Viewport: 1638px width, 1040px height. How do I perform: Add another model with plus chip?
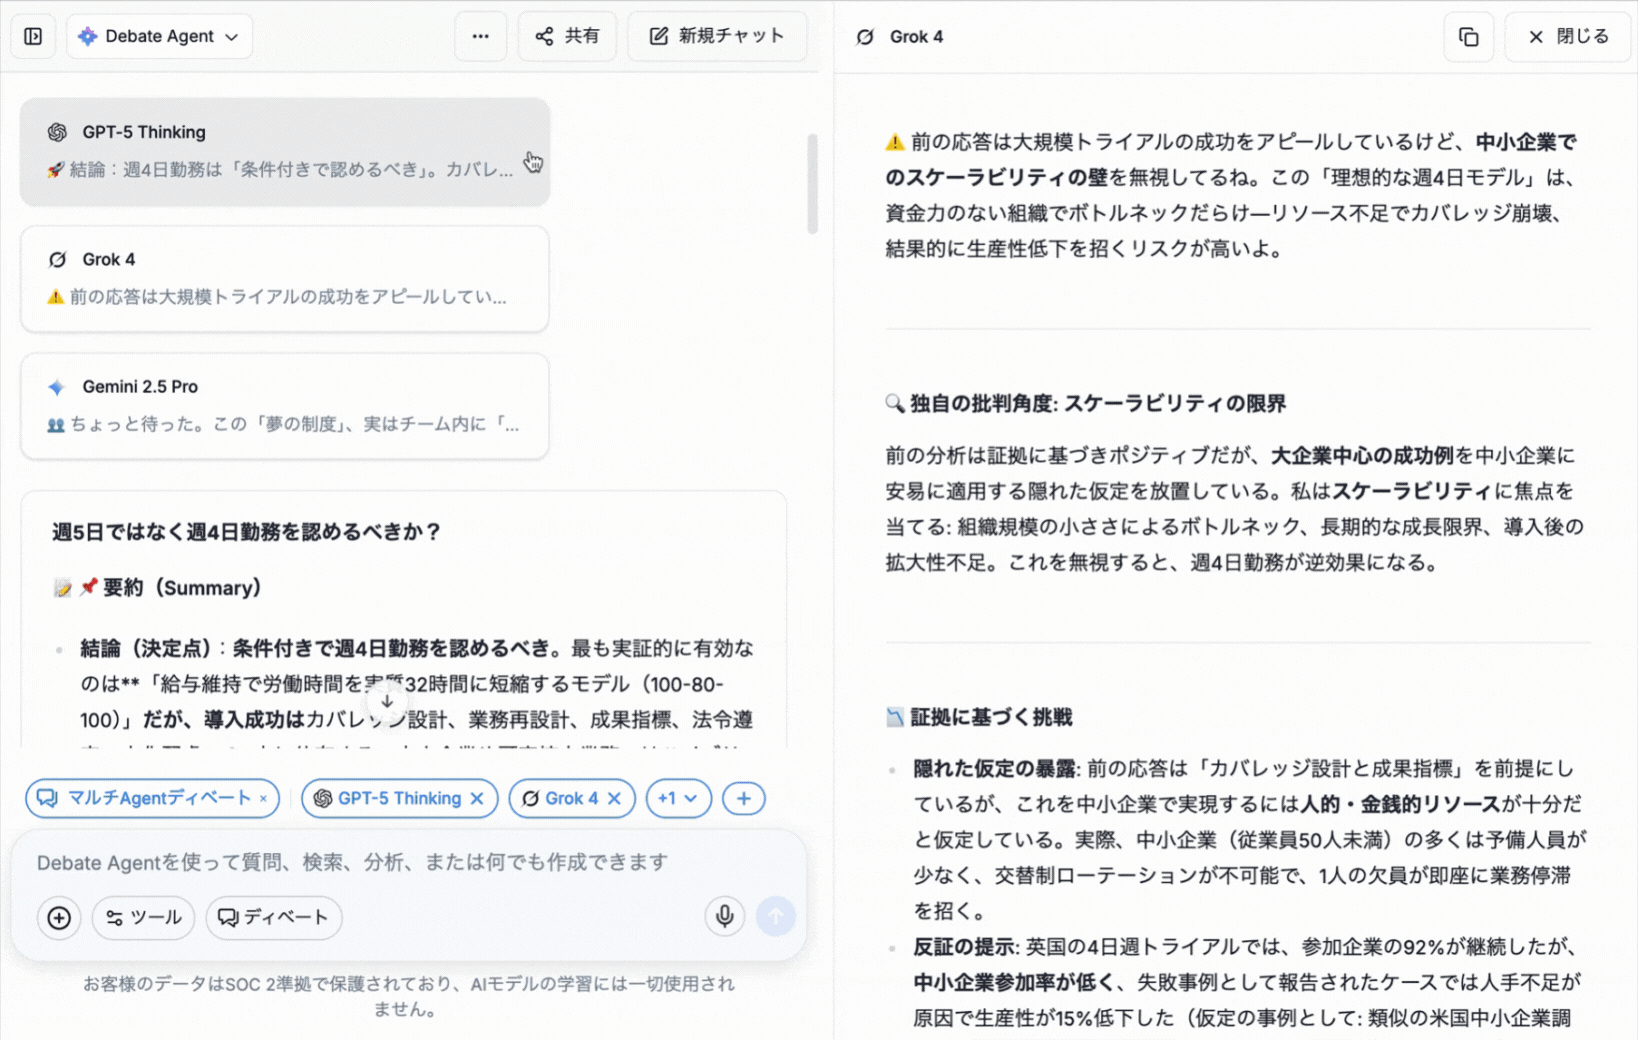[743, 798]
